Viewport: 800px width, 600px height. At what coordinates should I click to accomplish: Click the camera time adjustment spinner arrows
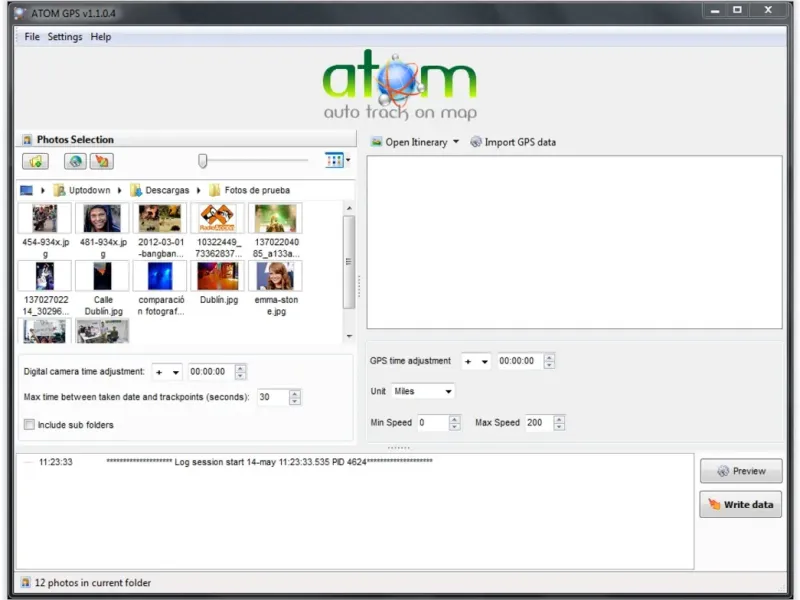[x=240, y=372]
